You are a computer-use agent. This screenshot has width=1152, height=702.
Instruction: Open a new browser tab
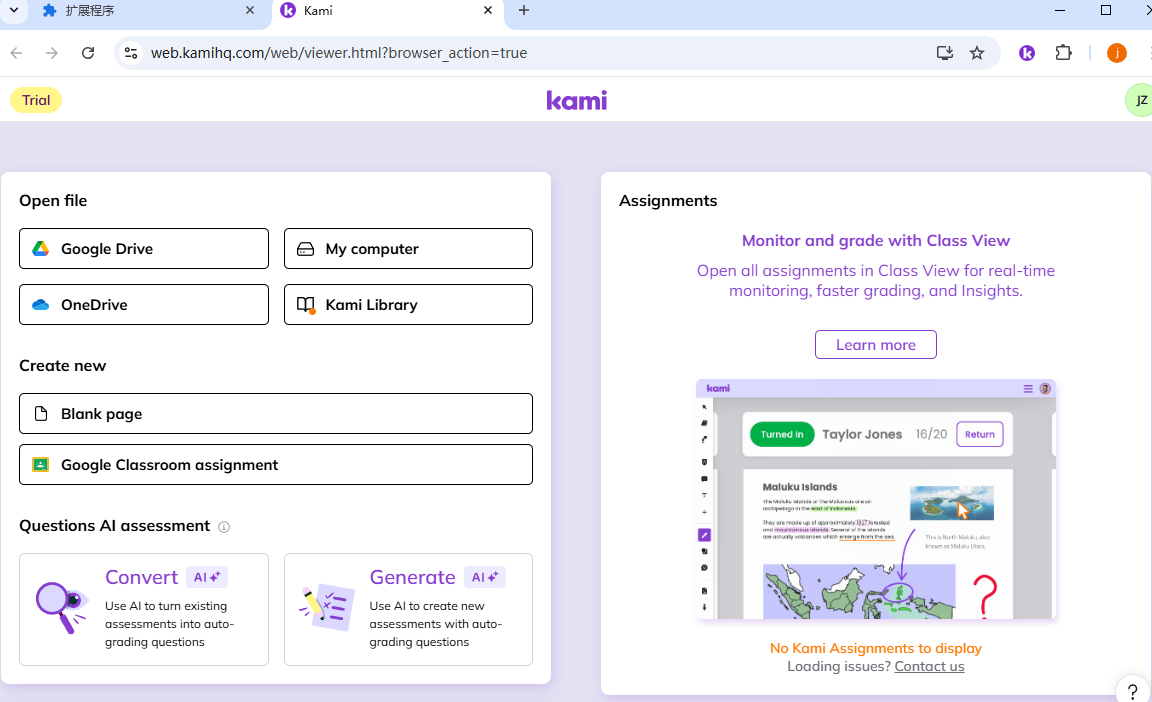pos(524,10)
